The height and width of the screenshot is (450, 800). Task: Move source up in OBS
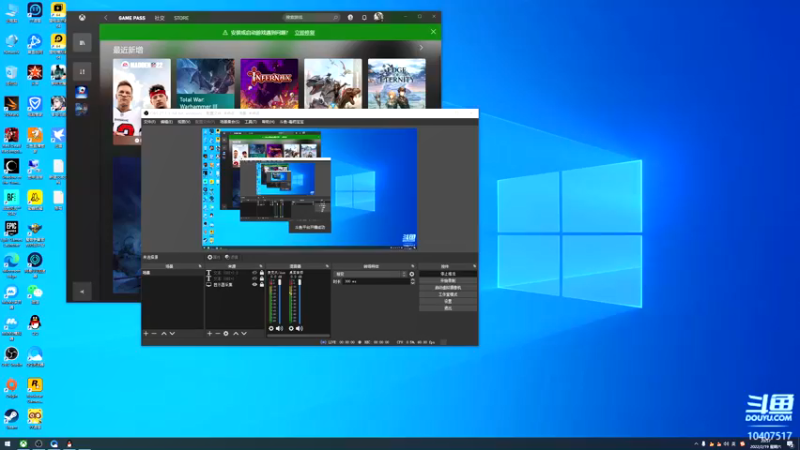[x=236, y=334]
